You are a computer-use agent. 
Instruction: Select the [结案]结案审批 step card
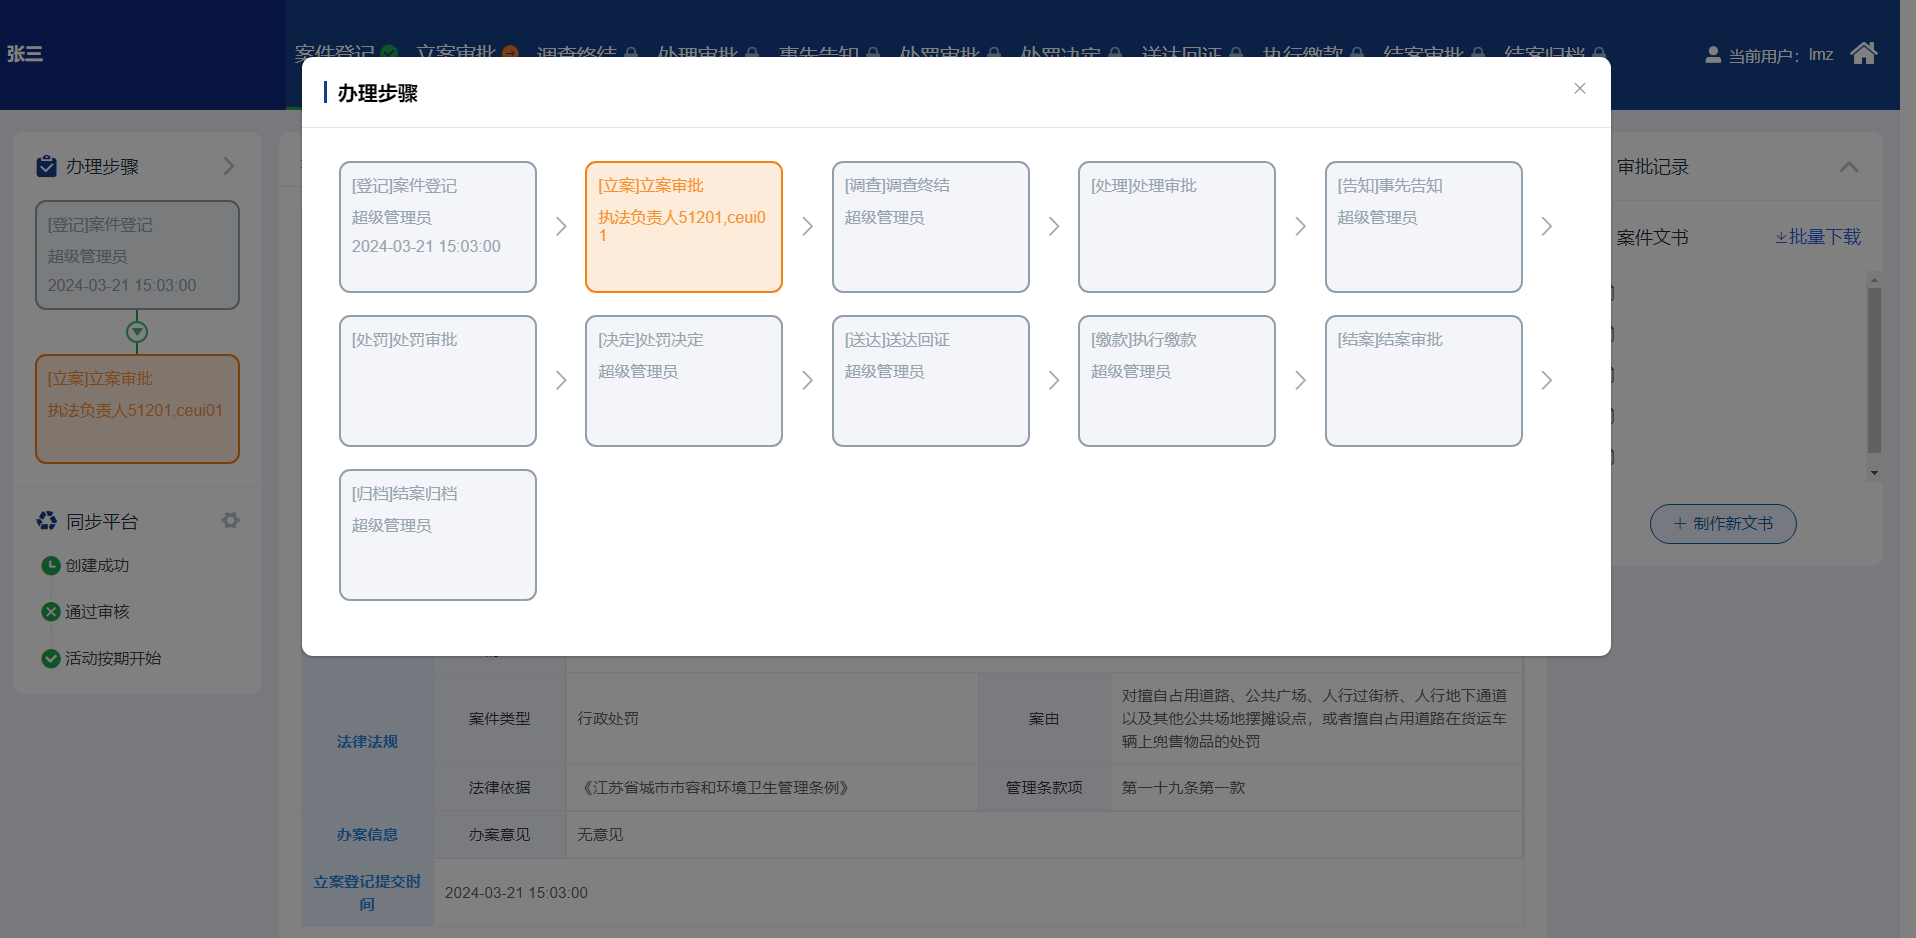[1424, 381]
